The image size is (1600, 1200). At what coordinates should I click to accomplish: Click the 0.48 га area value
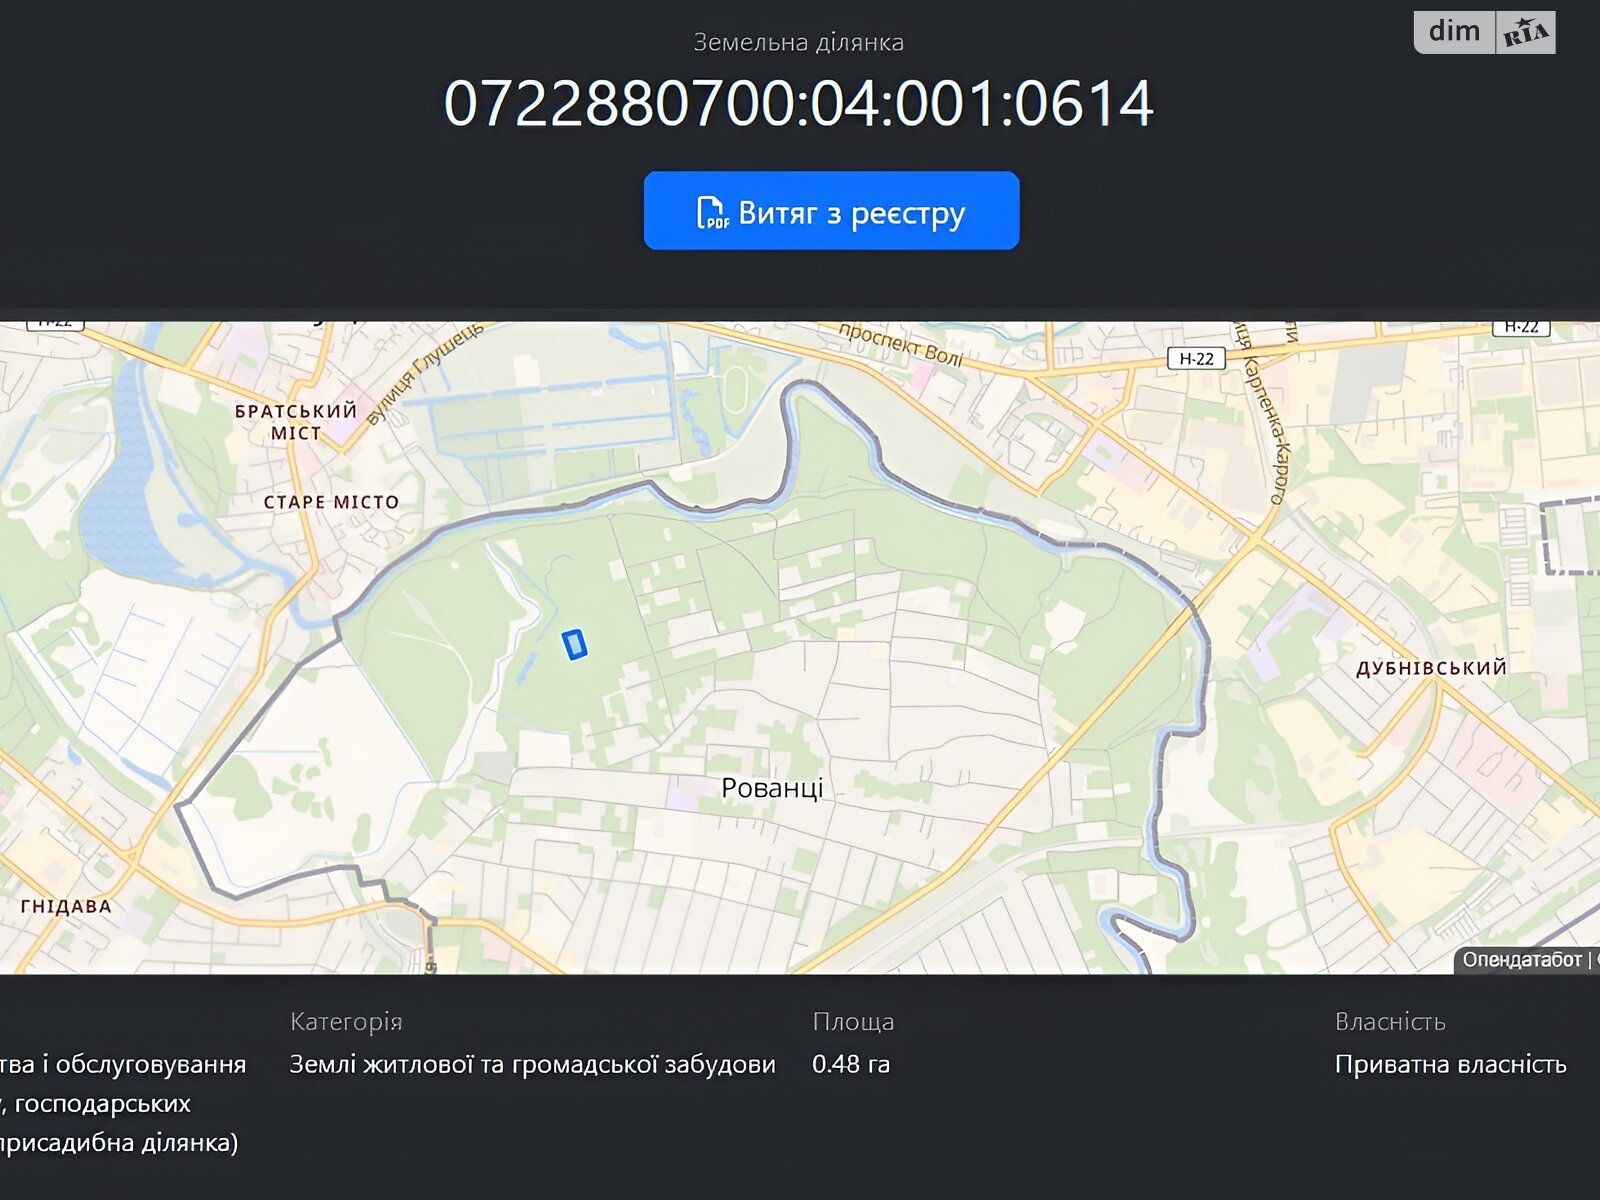pyautogui.click(x=850, y=1064)
